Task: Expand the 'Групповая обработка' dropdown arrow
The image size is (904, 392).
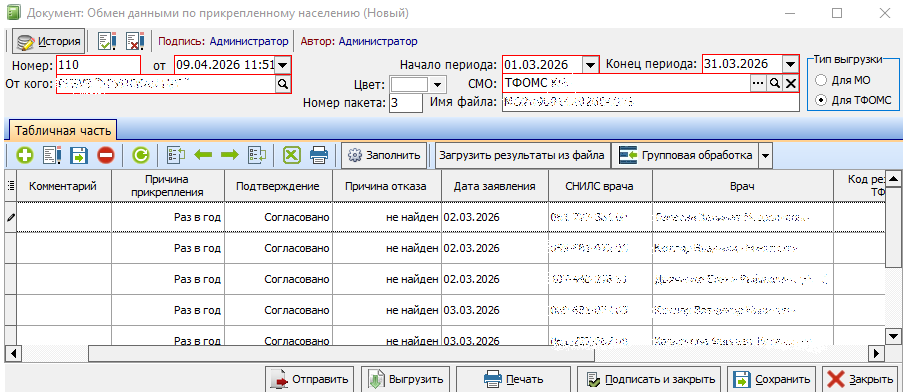Action: coord(765,155)
